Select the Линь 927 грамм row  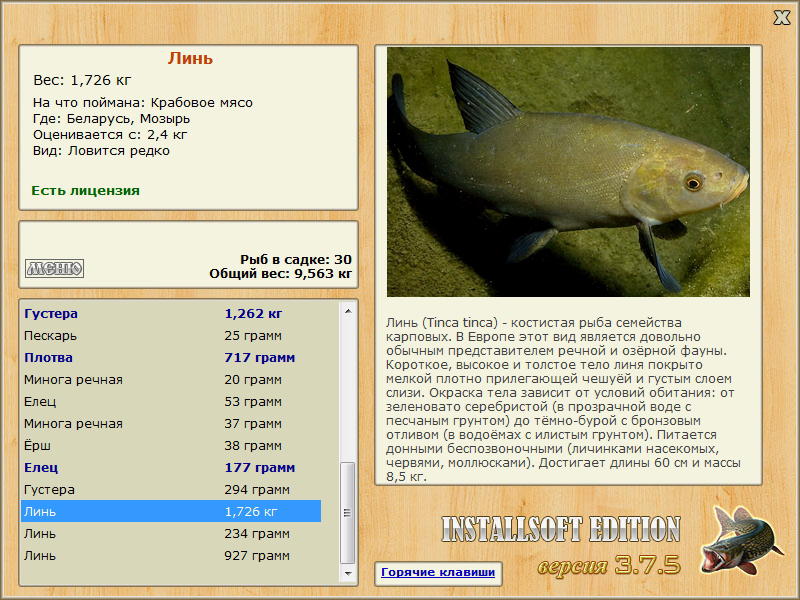click(171, 555)
